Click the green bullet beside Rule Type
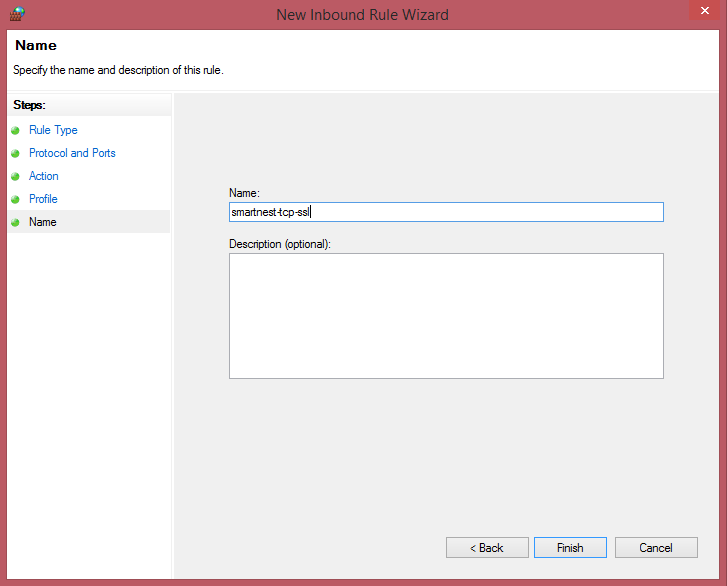727x586 pixels. click(x=15, y=130)
